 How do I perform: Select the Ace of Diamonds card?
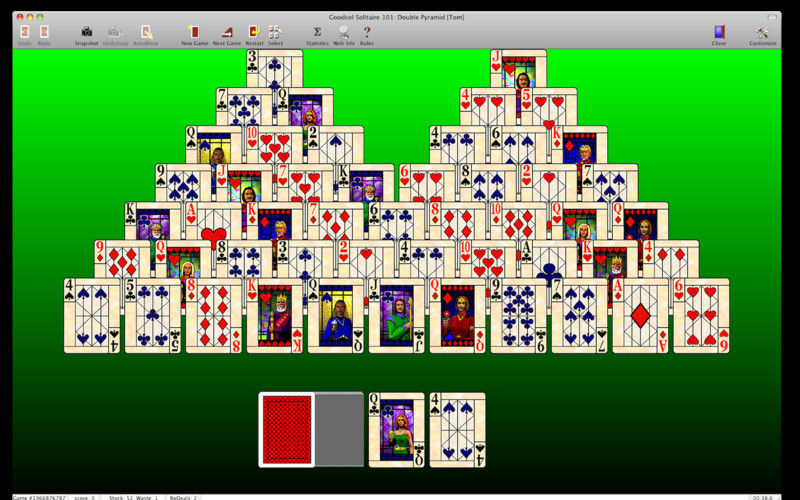(x=640, y=316)
